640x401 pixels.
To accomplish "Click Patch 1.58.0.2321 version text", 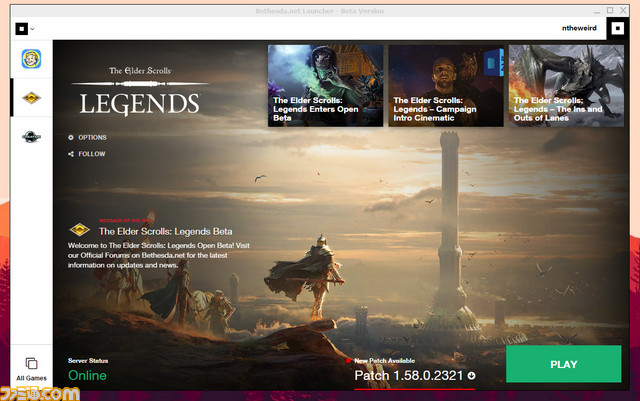I will point(409,376).
